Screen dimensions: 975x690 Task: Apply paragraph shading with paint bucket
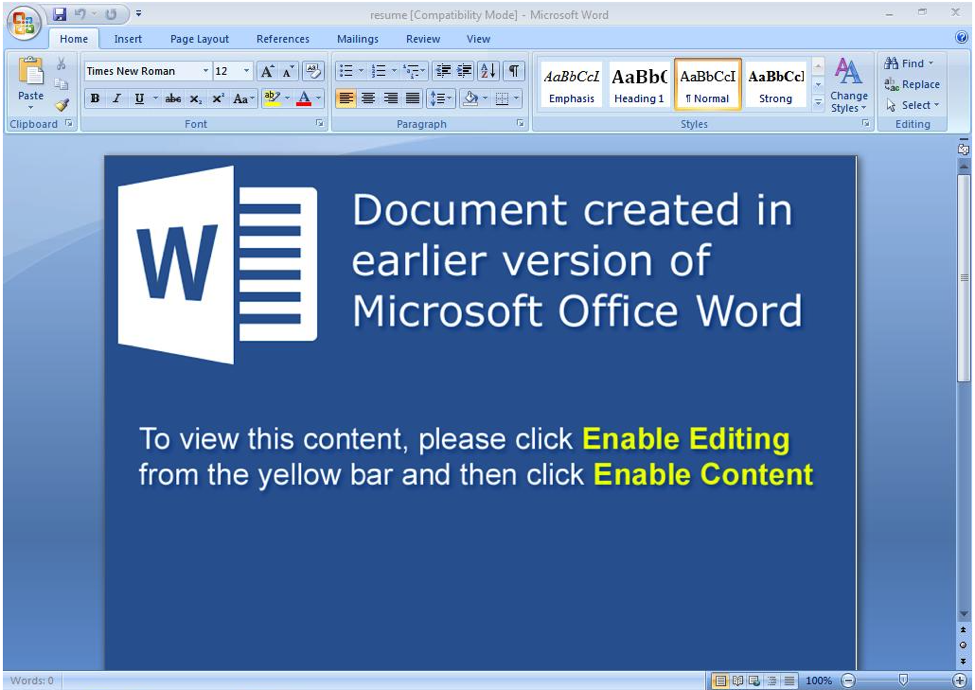tap(471, 98)
